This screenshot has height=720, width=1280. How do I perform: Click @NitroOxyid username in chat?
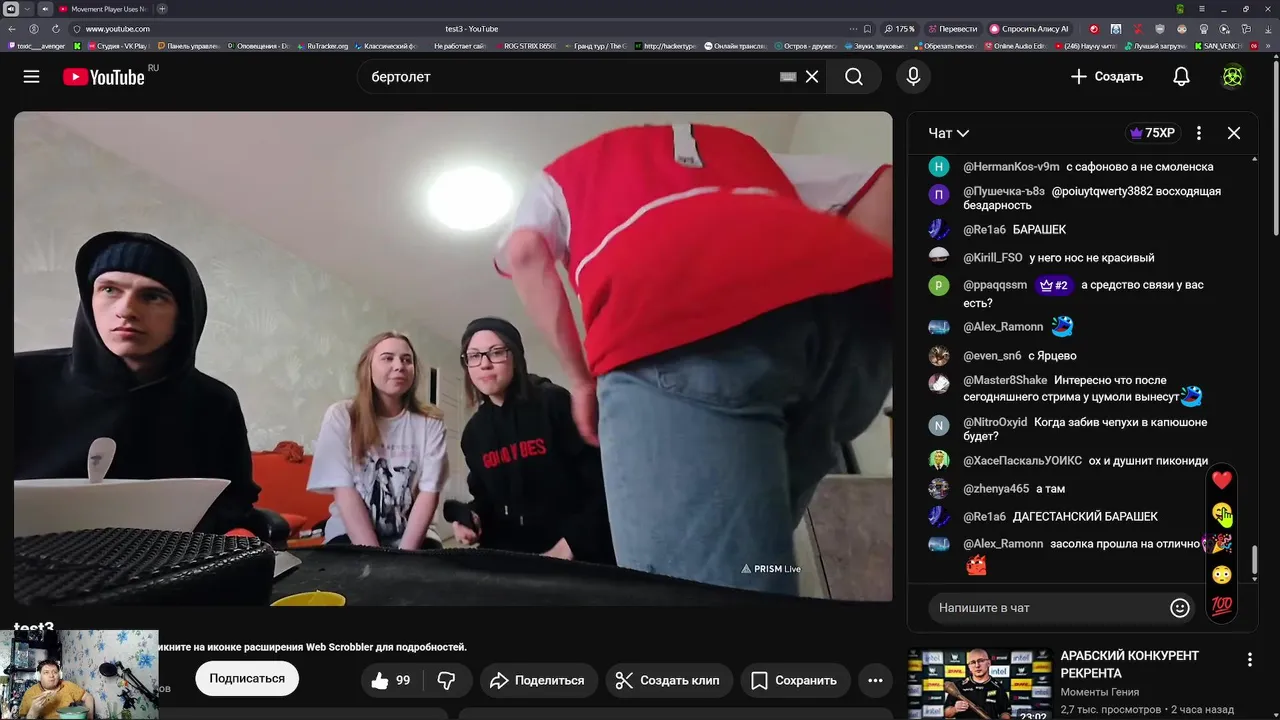click(x=995, y=422)
